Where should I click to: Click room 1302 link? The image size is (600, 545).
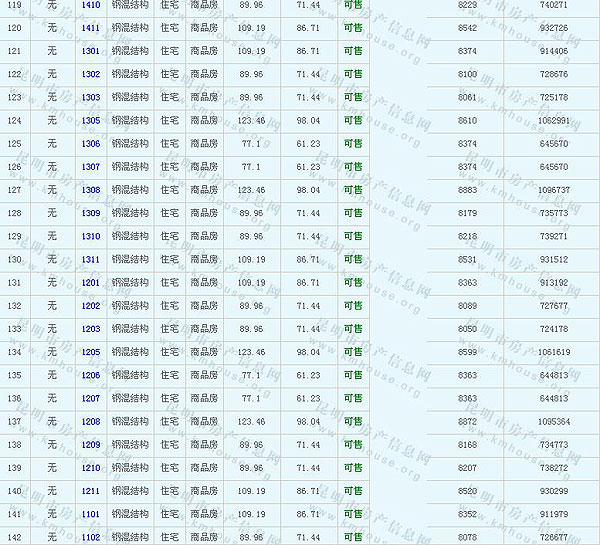pos(91,74)
